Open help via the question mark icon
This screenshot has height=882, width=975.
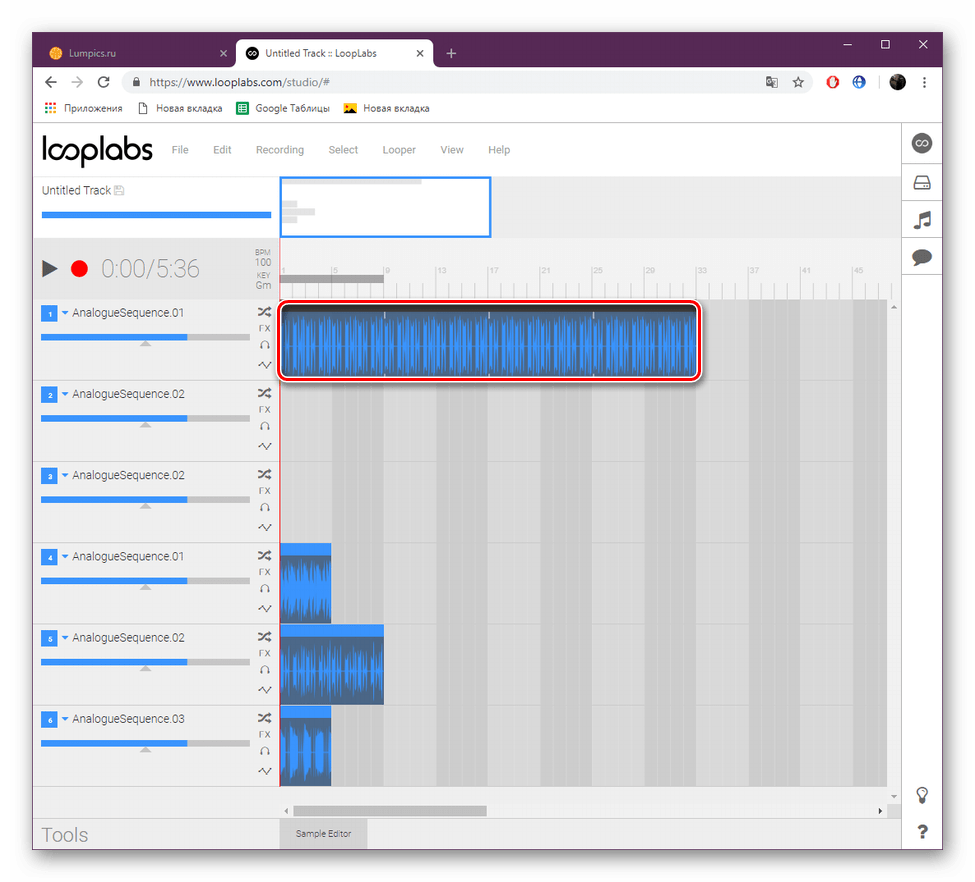(921, 831)
